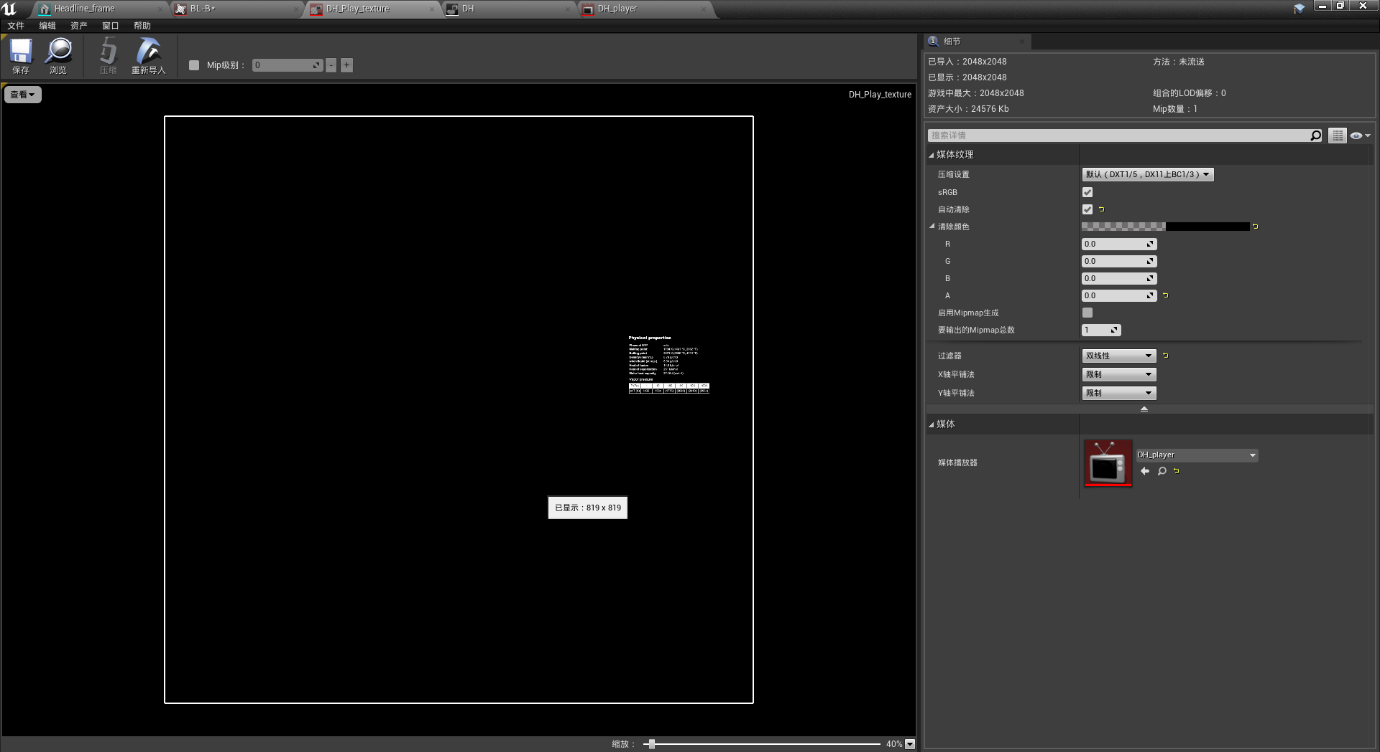
Task: Reset 自动清除 to default arrow
Action: coord(1101,210)
